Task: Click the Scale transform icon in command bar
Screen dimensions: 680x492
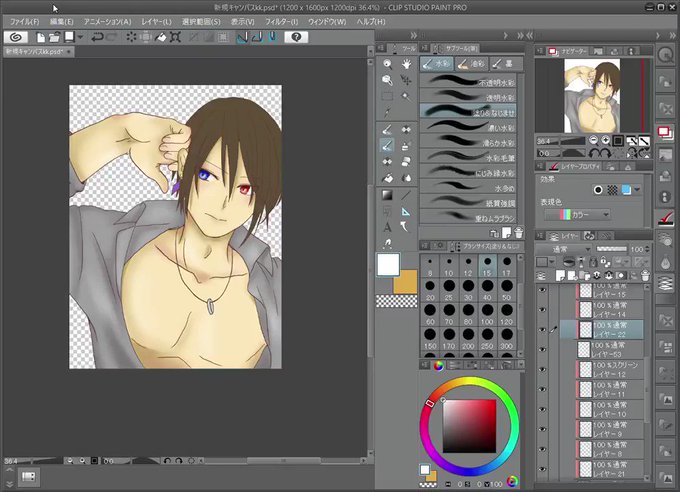Action: (x=175, y=37)
